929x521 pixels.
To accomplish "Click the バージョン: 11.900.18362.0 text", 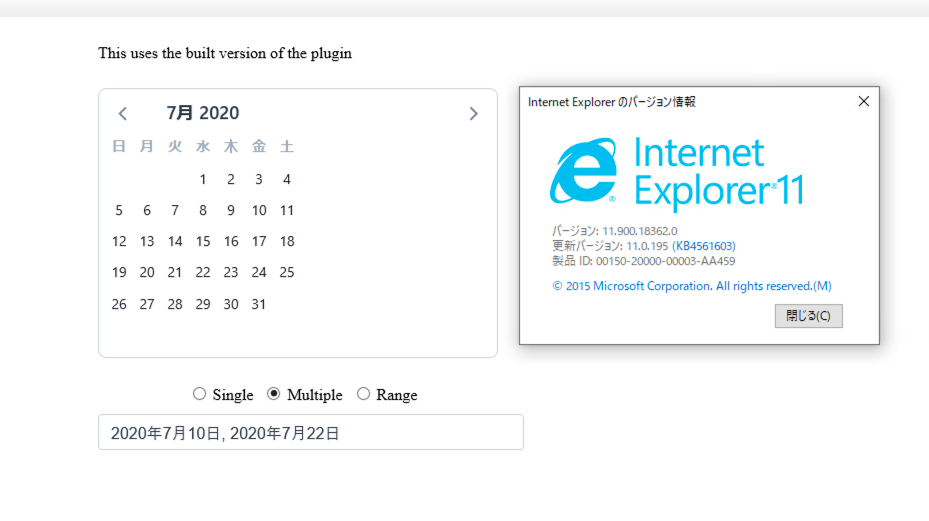I will point(614,231).
